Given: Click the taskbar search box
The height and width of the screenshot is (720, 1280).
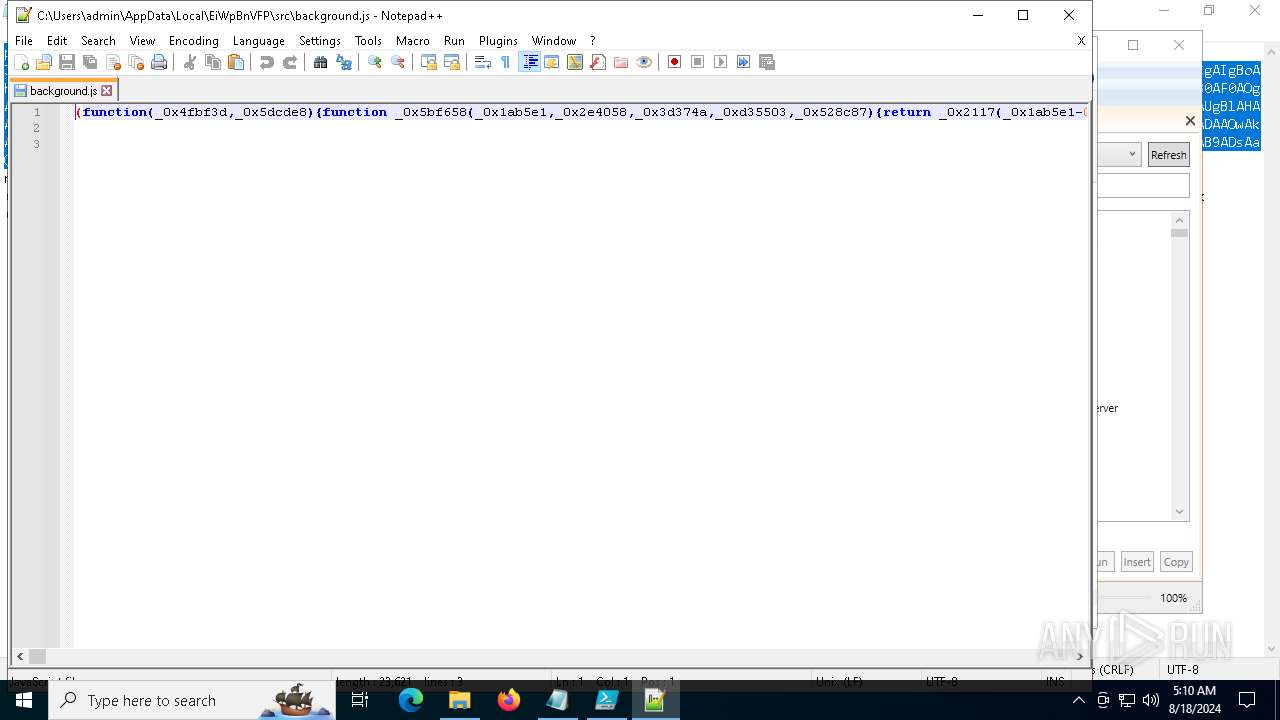Looking at the screenshot, I should pyautogui.click(x=192, y=700).
